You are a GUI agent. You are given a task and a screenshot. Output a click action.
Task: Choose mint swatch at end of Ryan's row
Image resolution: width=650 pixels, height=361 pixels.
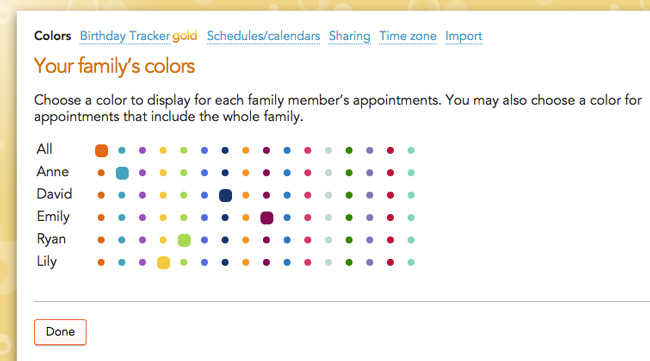411,240
